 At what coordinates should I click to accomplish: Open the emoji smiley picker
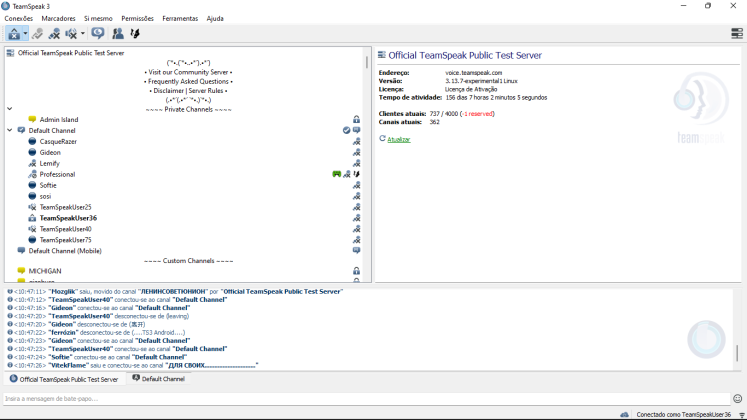[x=738, y=399]
